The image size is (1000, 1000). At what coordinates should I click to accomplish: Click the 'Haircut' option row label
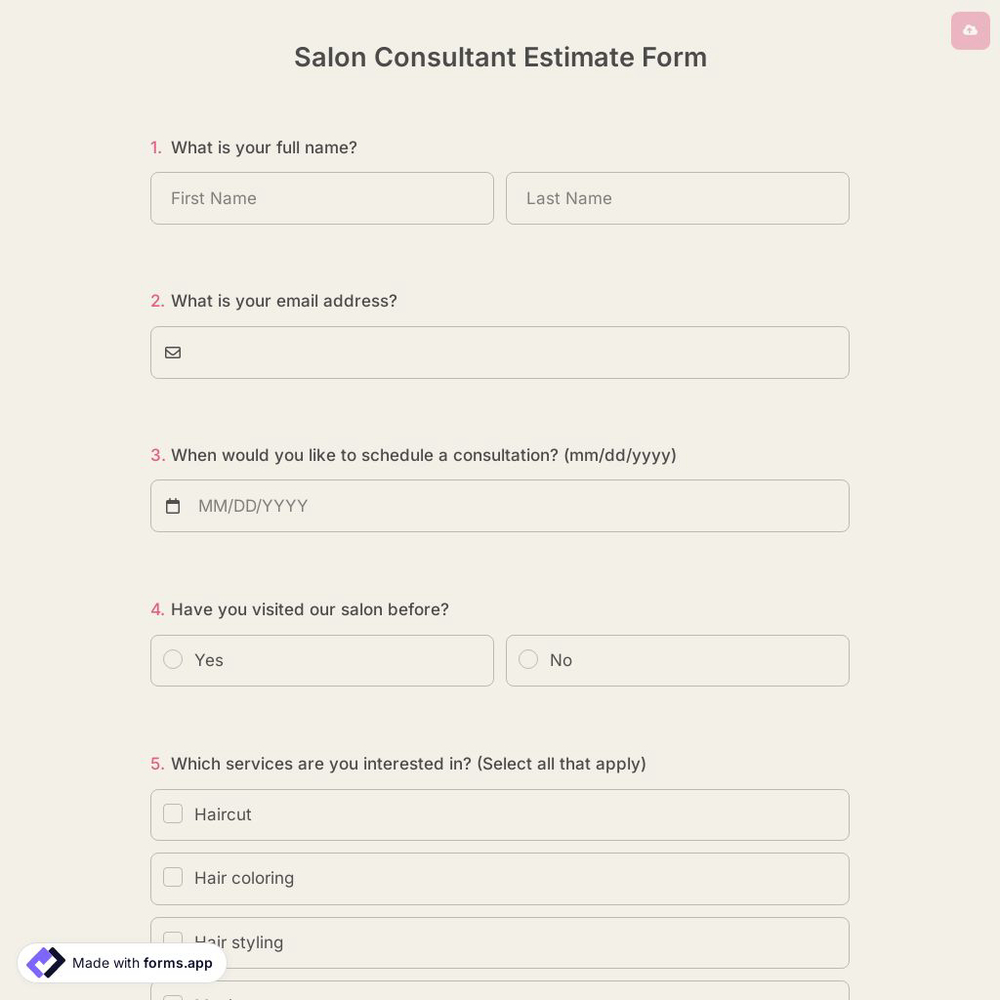pyautogui.click(x=222, y=814)
